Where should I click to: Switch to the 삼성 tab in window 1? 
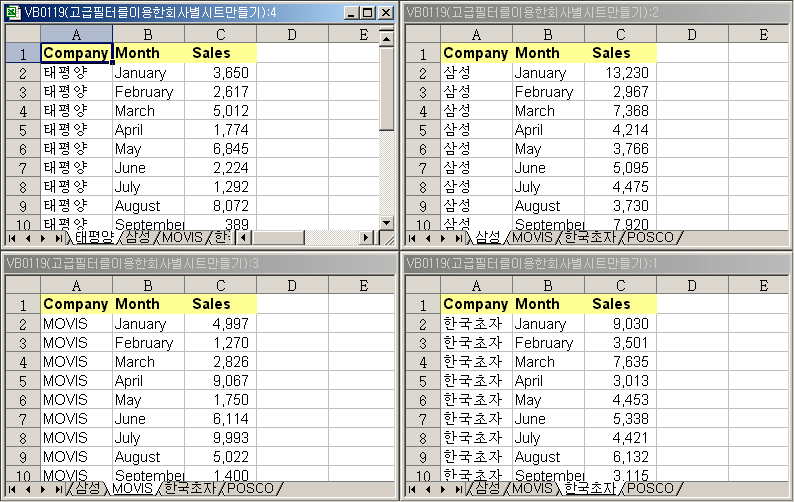[487, 489]
